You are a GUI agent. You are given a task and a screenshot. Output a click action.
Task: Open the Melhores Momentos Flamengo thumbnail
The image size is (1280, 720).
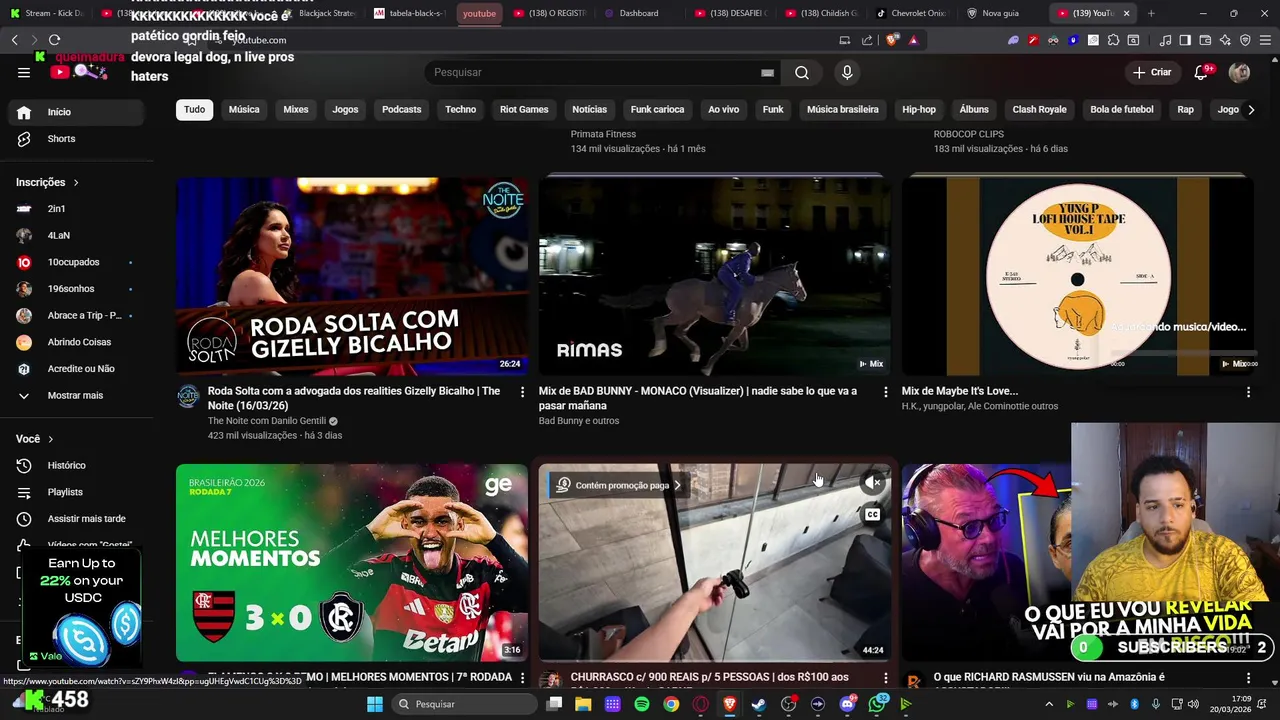point(352,562)
